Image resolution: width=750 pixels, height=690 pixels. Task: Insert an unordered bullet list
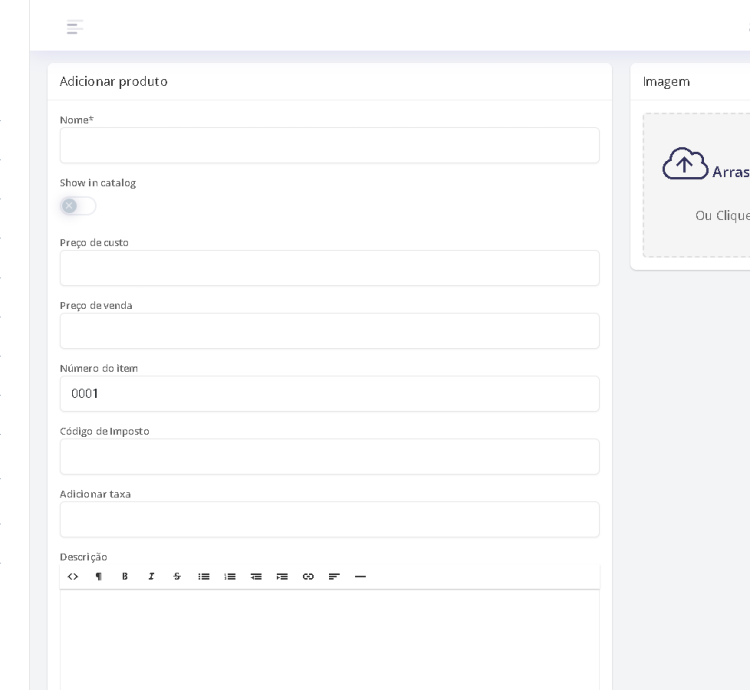coord(204,577)
